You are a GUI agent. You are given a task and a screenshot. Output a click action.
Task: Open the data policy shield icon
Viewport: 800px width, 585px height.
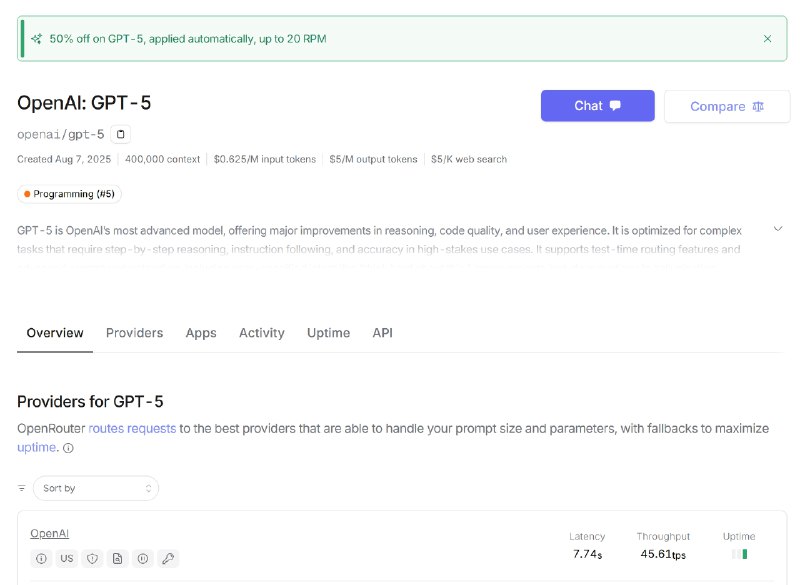(x=92, y=558)
